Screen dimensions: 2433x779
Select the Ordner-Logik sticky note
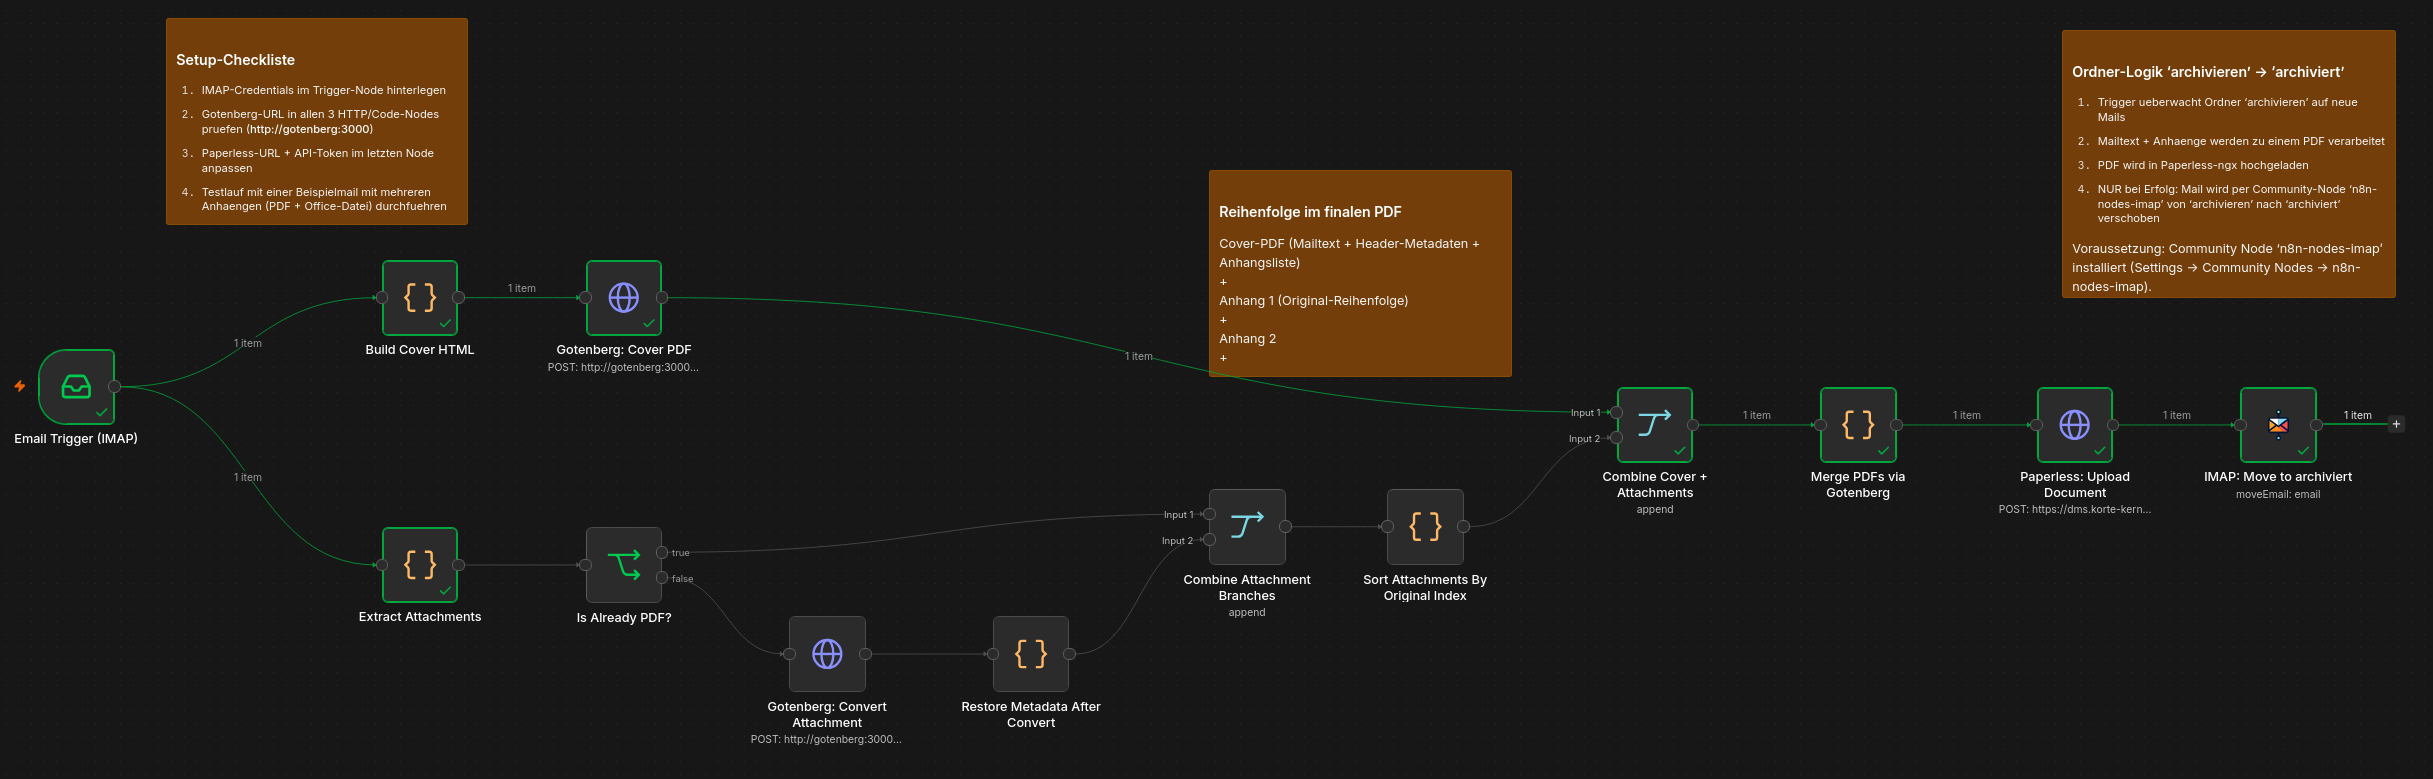2229,164
